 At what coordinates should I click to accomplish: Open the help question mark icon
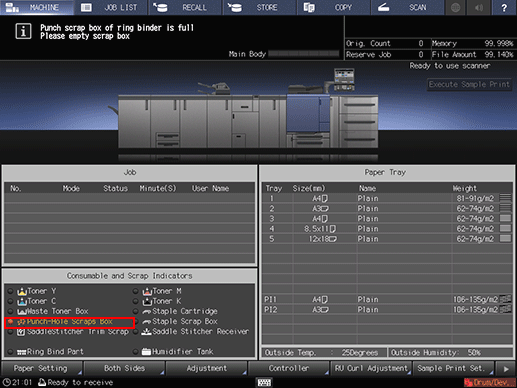pos(504,7)
